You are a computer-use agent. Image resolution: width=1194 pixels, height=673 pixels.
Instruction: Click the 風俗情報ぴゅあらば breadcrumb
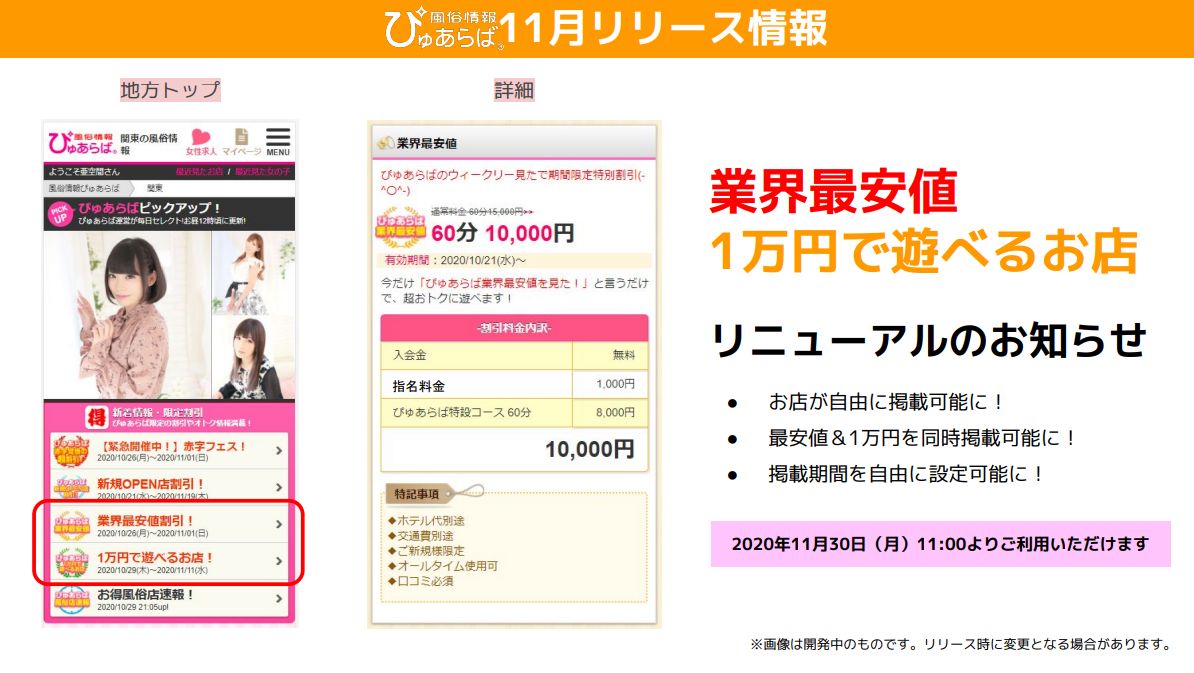[x=84, y=188]
